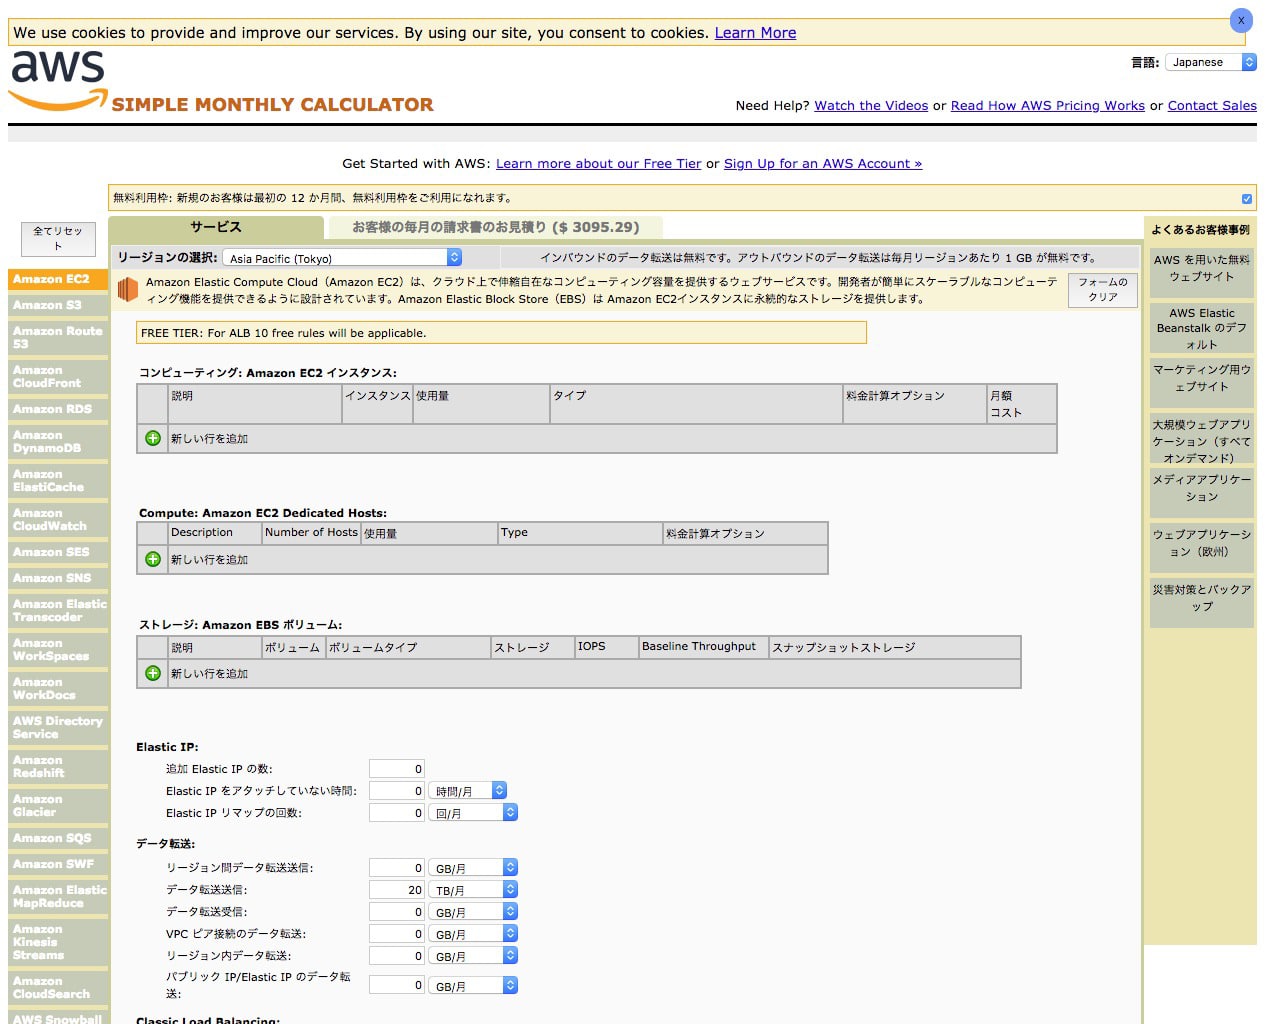Viewport: 1265px width, 1024px height.
Task: Open the cookie Learn More link
Action: [755, 33]
